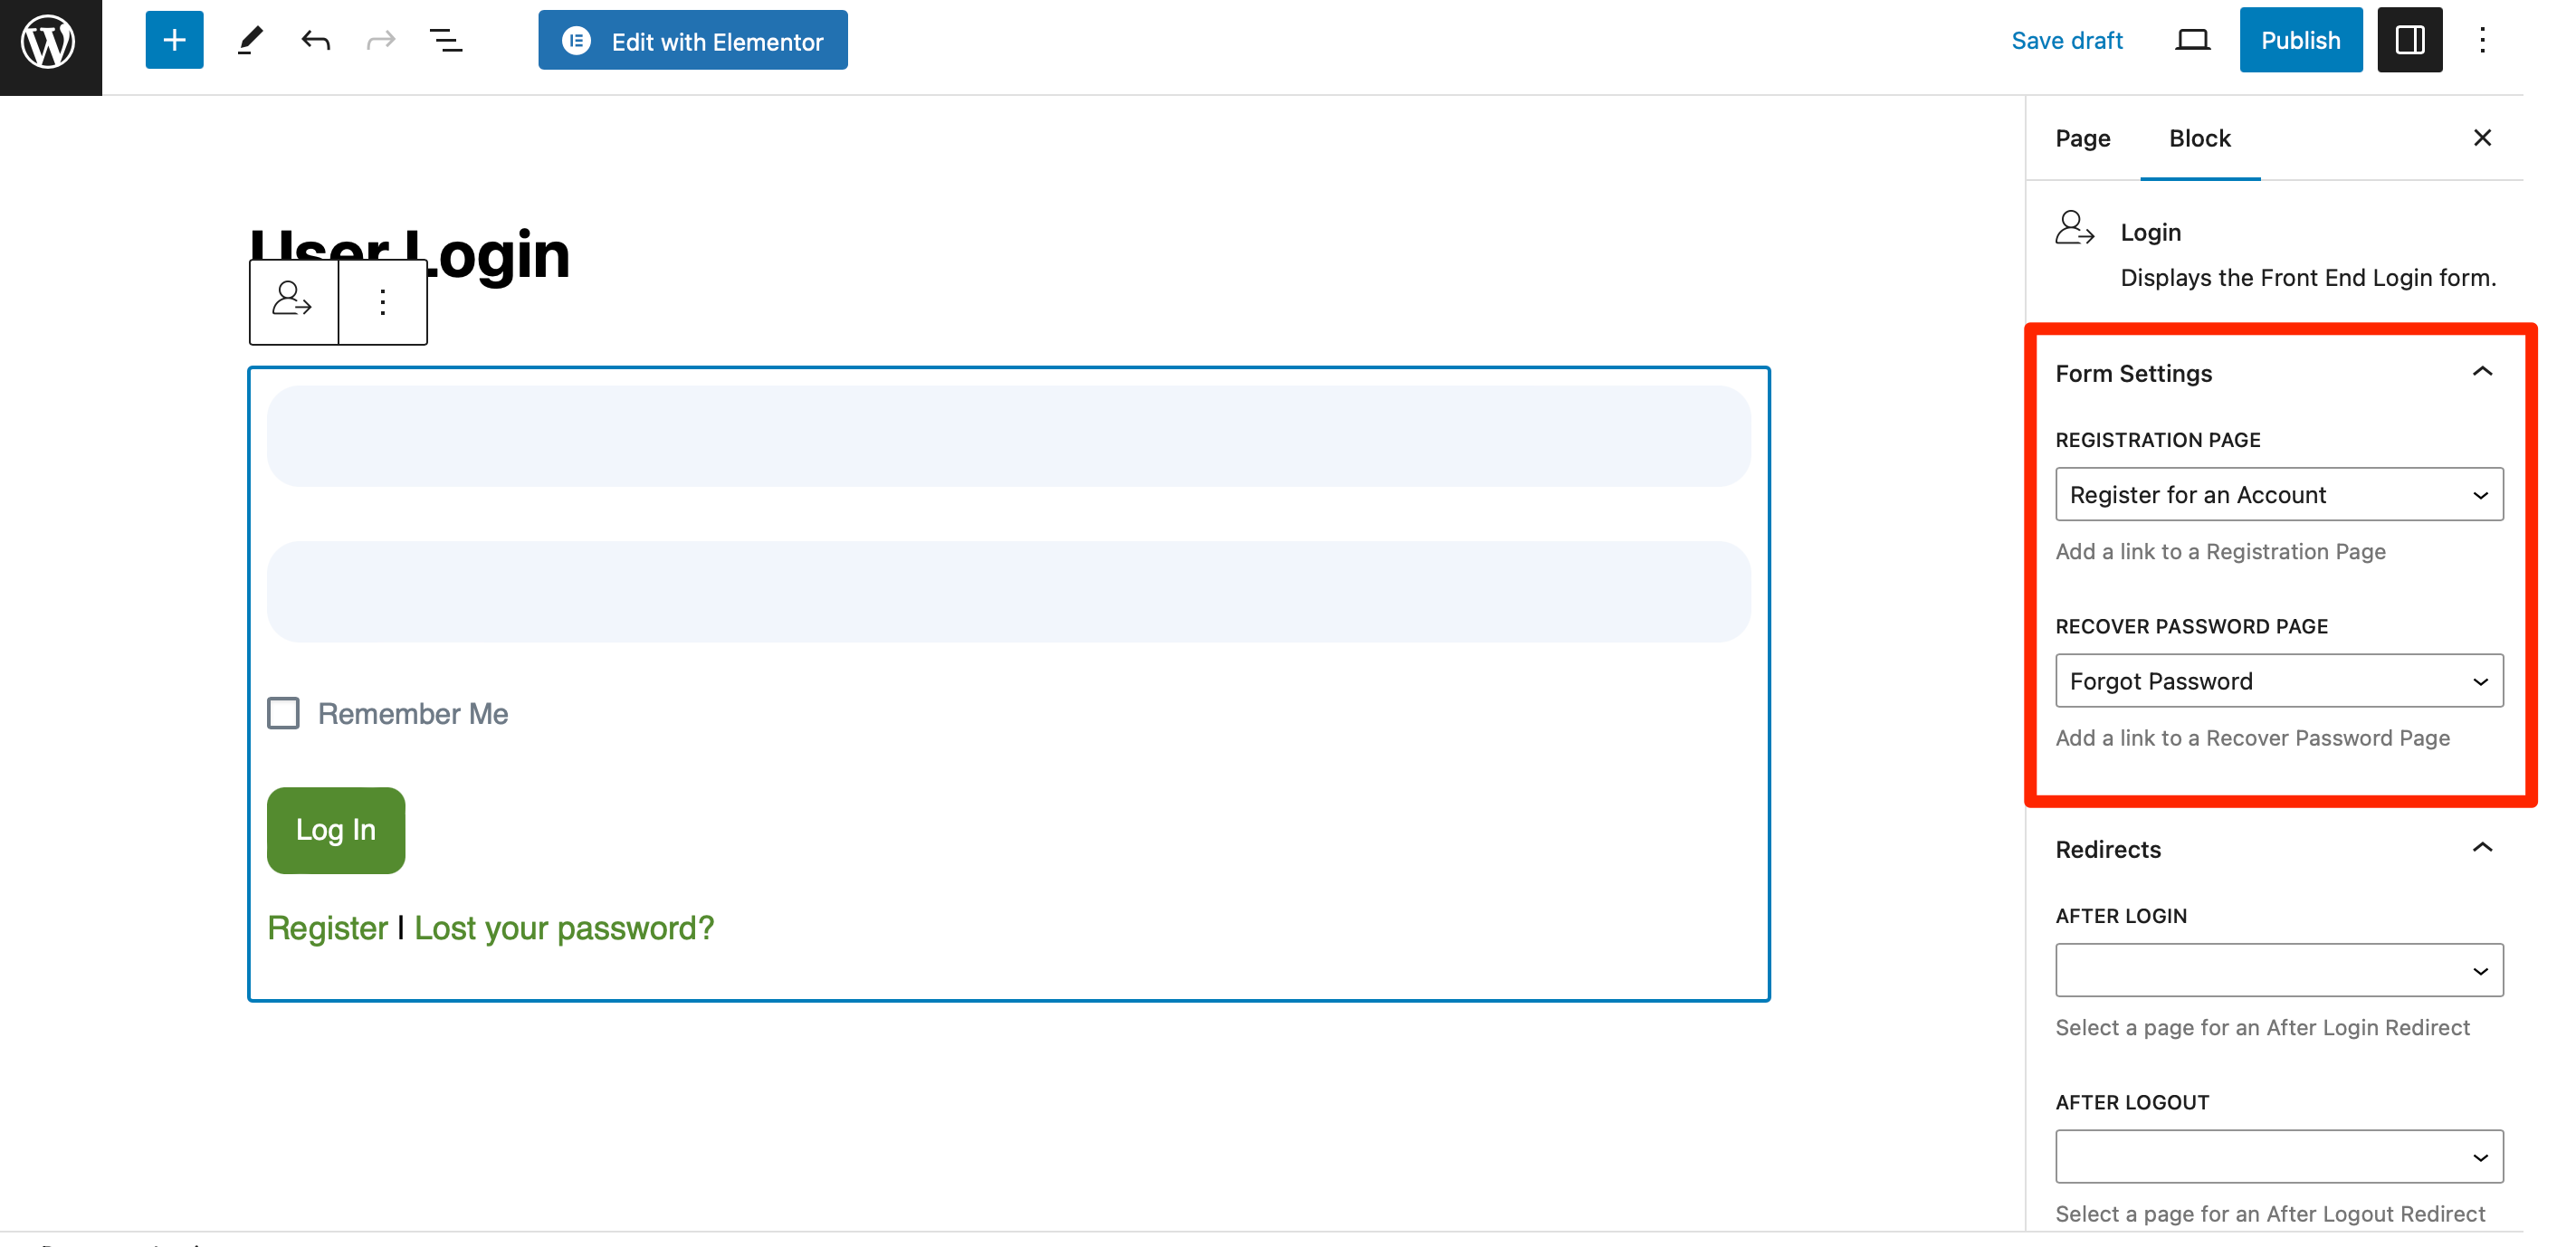Open the Recover Password Page dropdown
Viewport: 2576px width, 1247px height.
coord(2279,681)
